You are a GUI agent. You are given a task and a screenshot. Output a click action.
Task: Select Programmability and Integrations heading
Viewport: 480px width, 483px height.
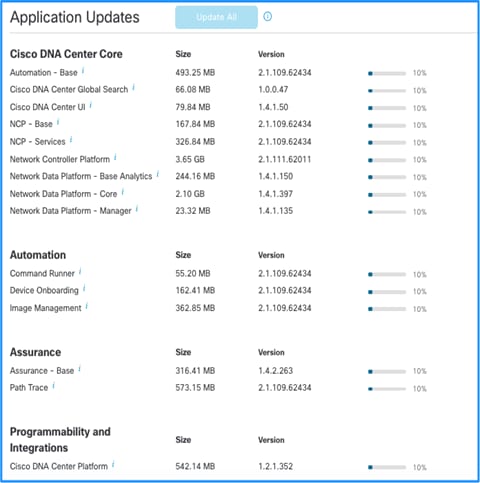[60, 440]
